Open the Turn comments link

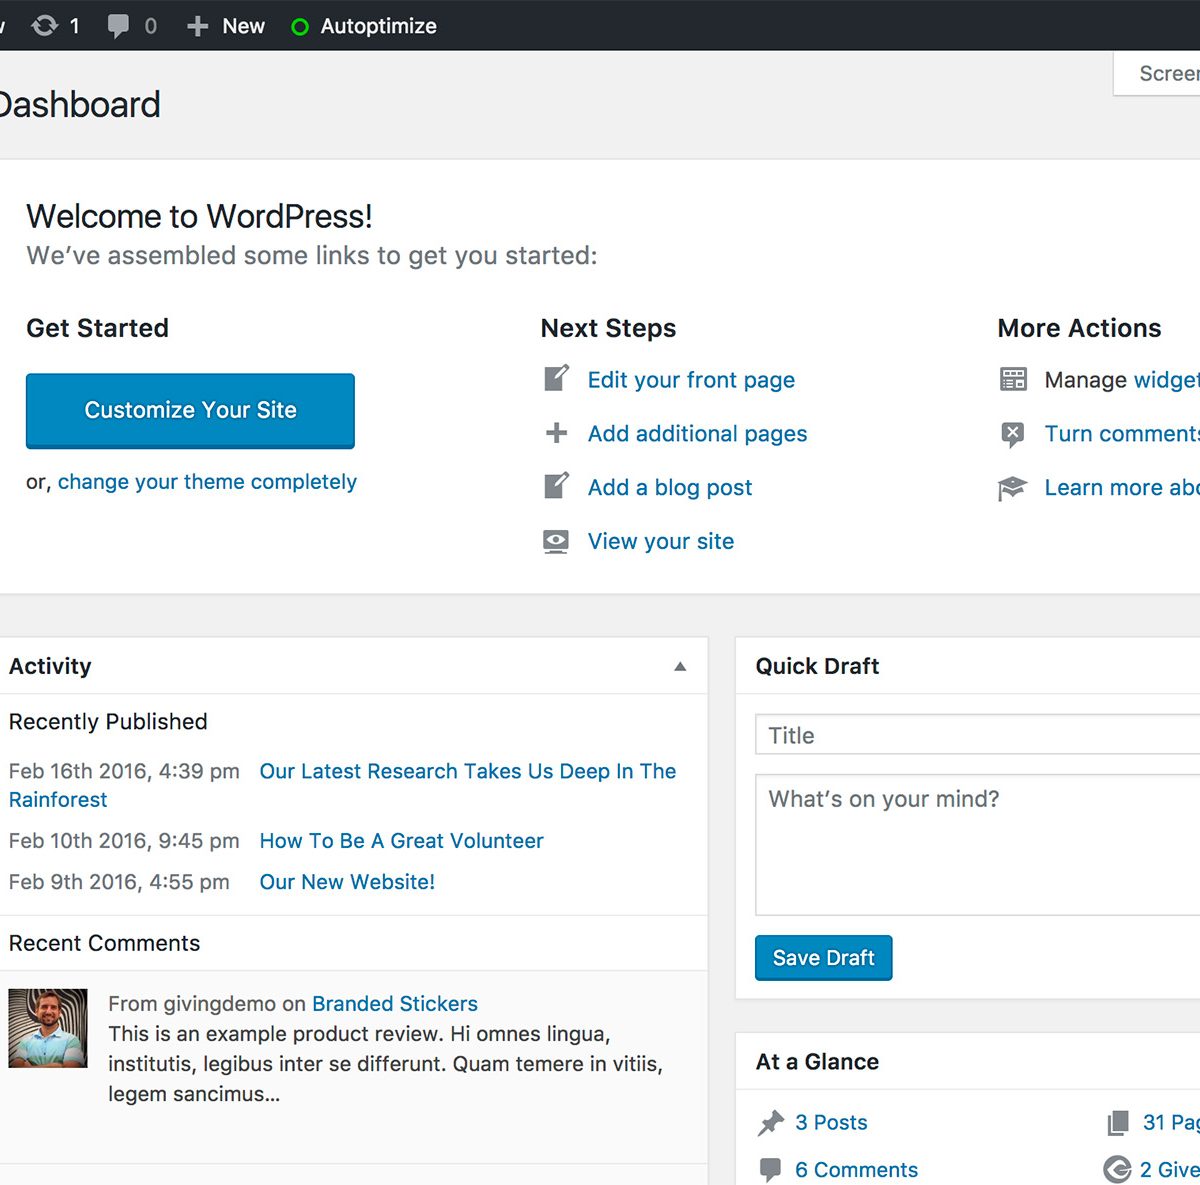pyautogui.click(x=1122, y=434)
